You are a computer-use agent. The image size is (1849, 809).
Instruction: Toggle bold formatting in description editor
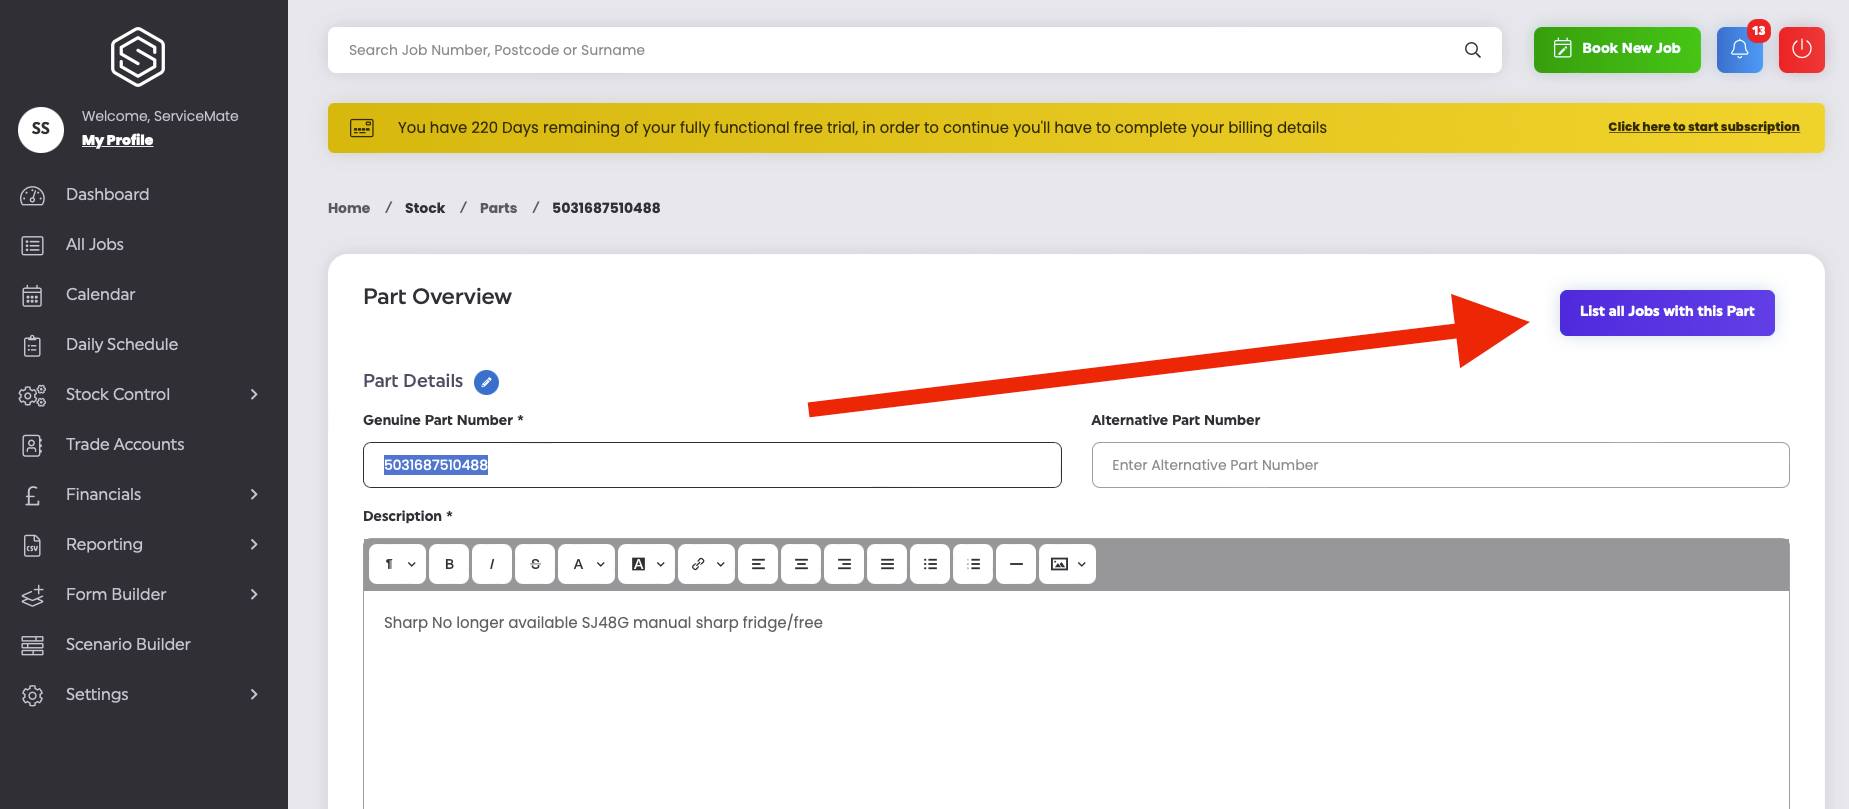pyautogui.click(x=449, y=564)
